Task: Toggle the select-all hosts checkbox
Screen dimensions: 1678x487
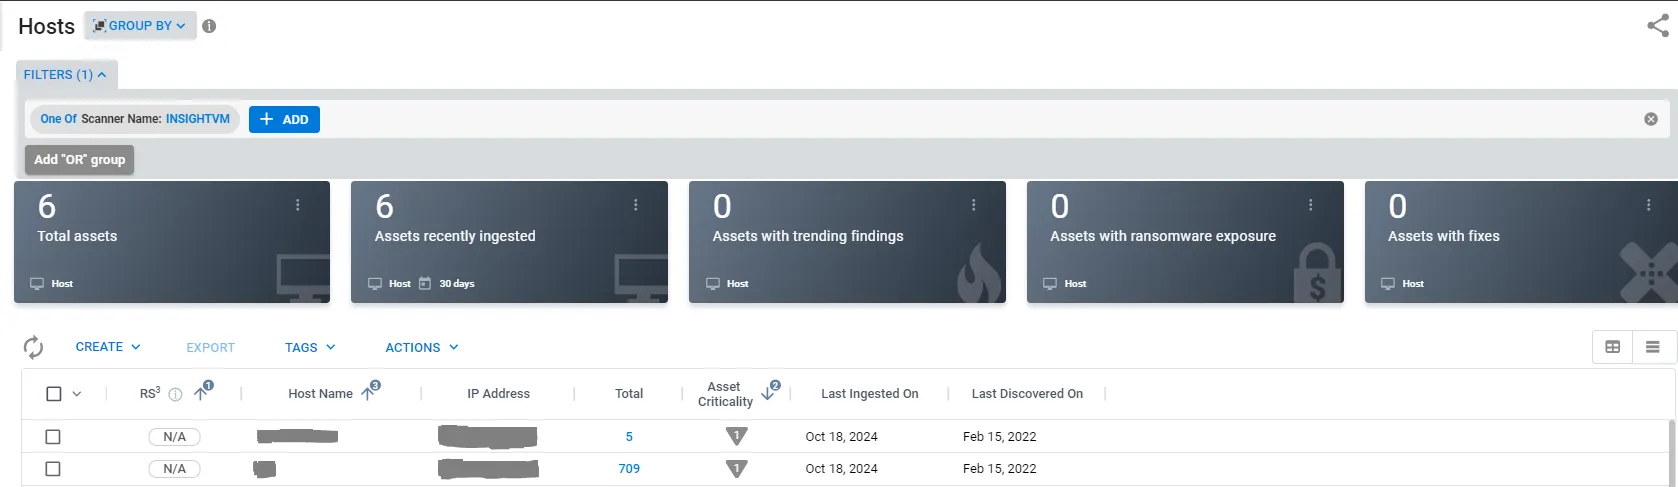Action: 54,394
